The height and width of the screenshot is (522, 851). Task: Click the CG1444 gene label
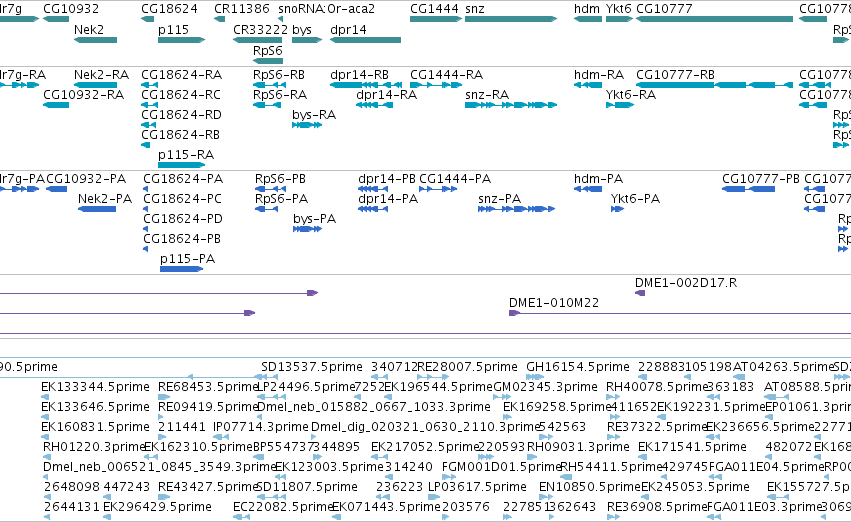tap(434, 9)
